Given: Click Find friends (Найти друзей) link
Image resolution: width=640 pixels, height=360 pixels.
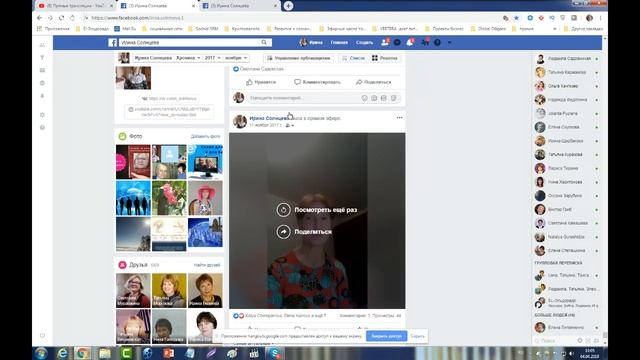Looking at the screenshot, I should (207, 265).
